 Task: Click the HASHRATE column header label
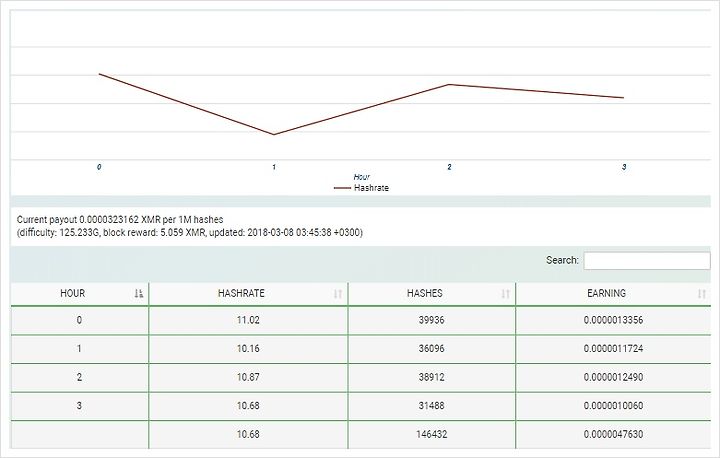tap(241, 293)
